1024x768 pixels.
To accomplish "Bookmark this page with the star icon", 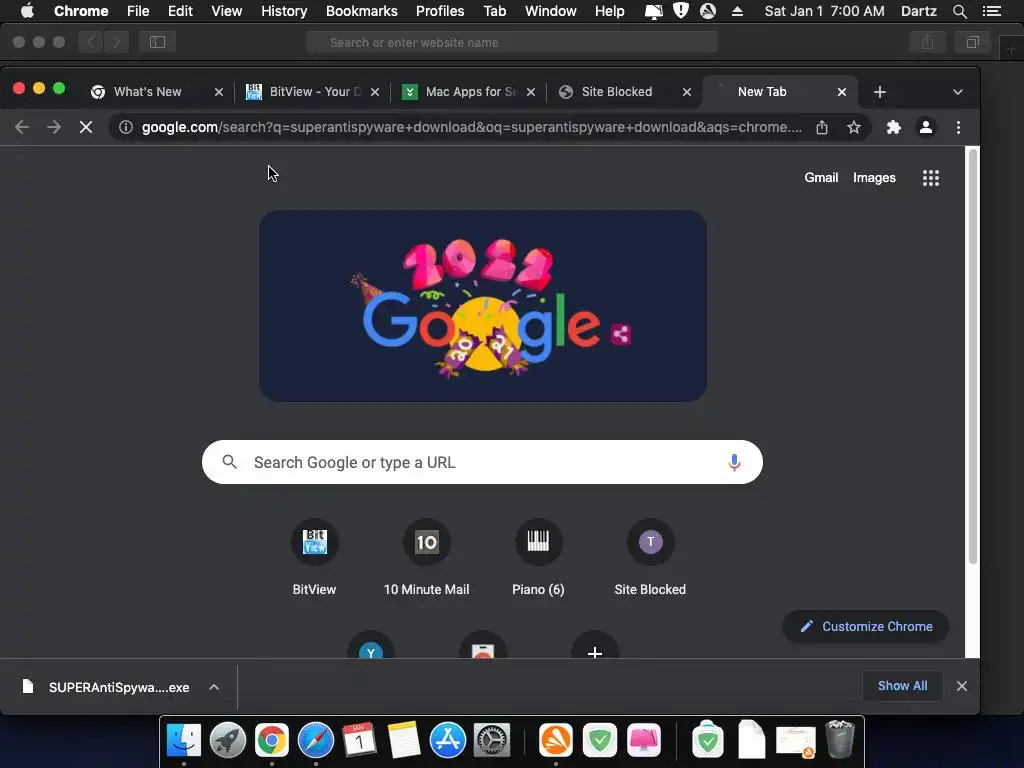I will 854,127.
